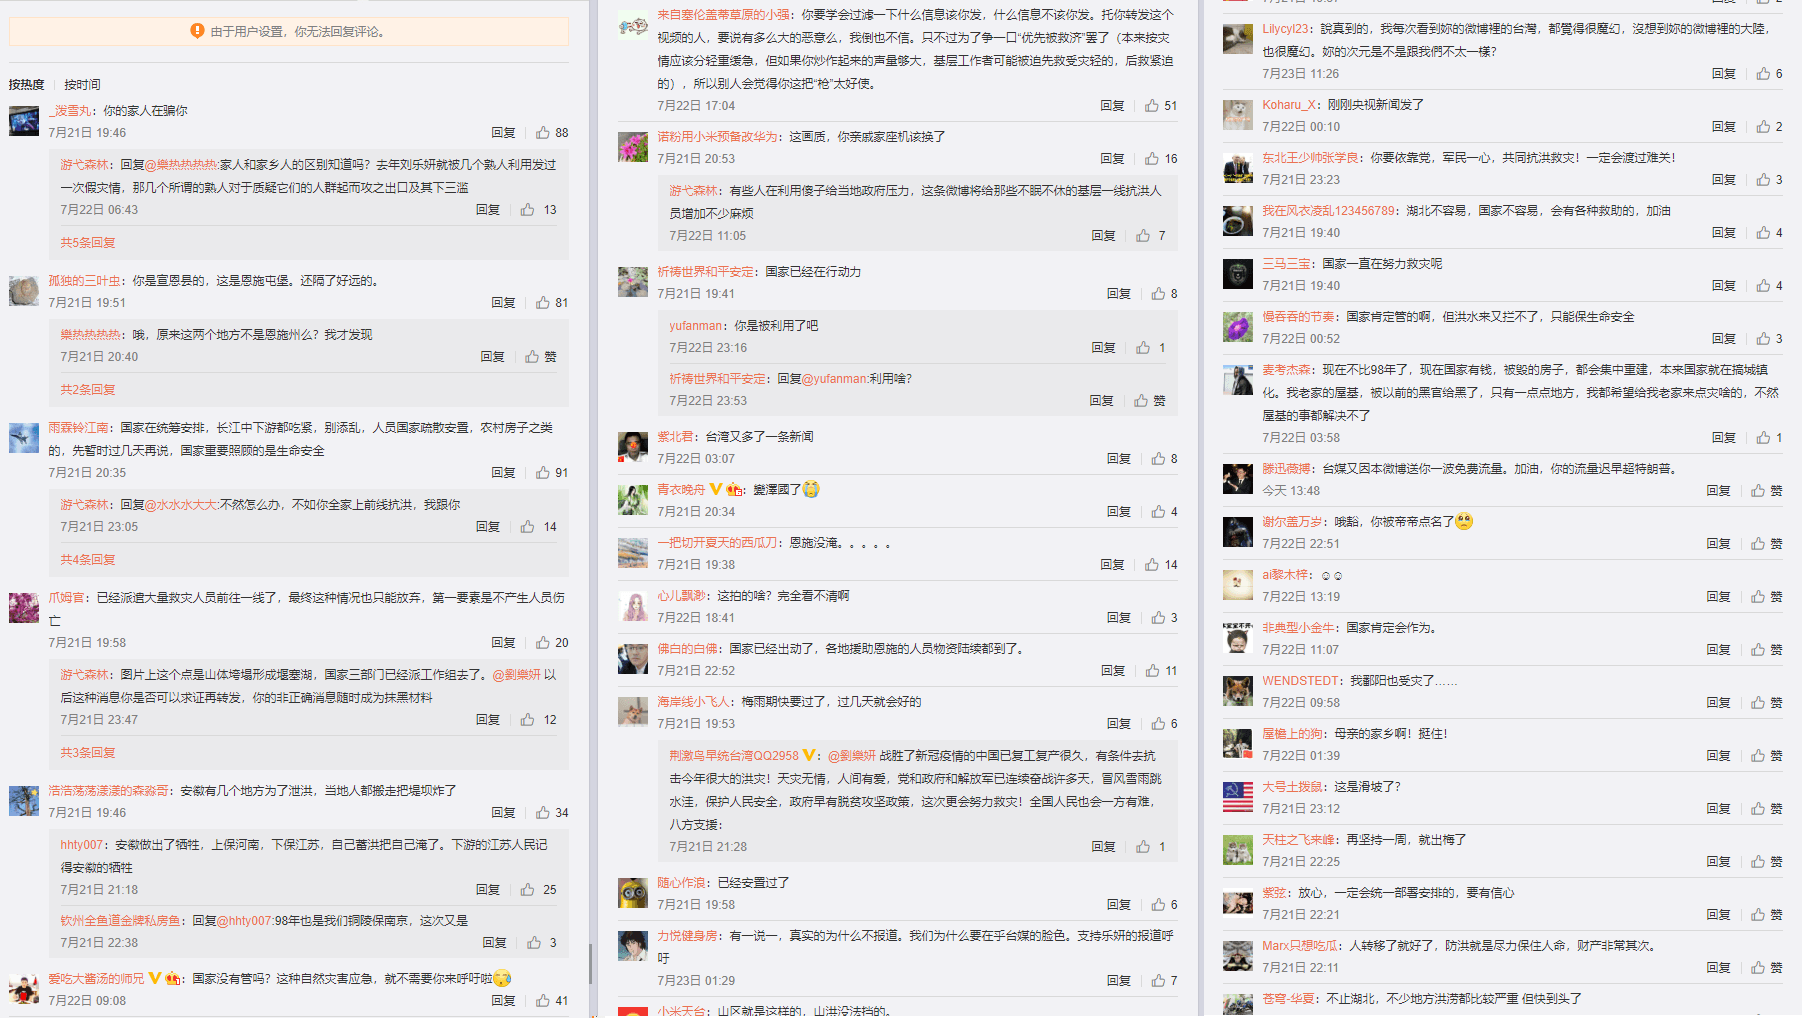Switch to 按时间 sorting tab

coord(83,84)
